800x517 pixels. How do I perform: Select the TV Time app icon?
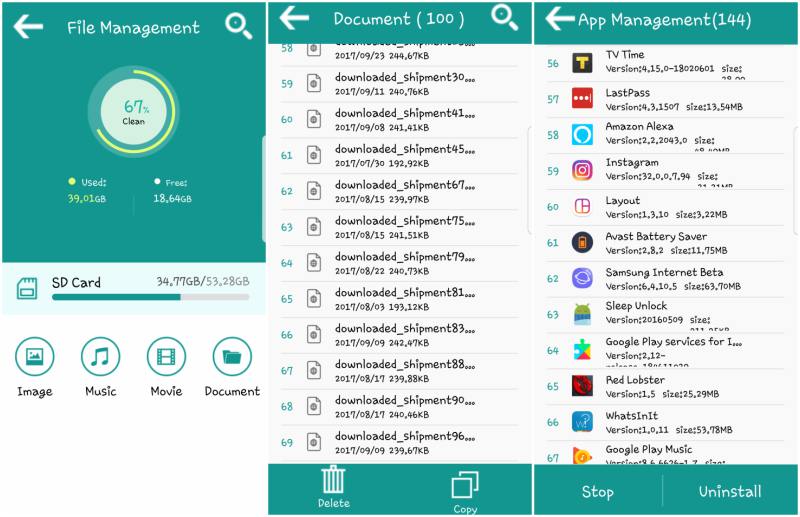(x=582, y=63)
